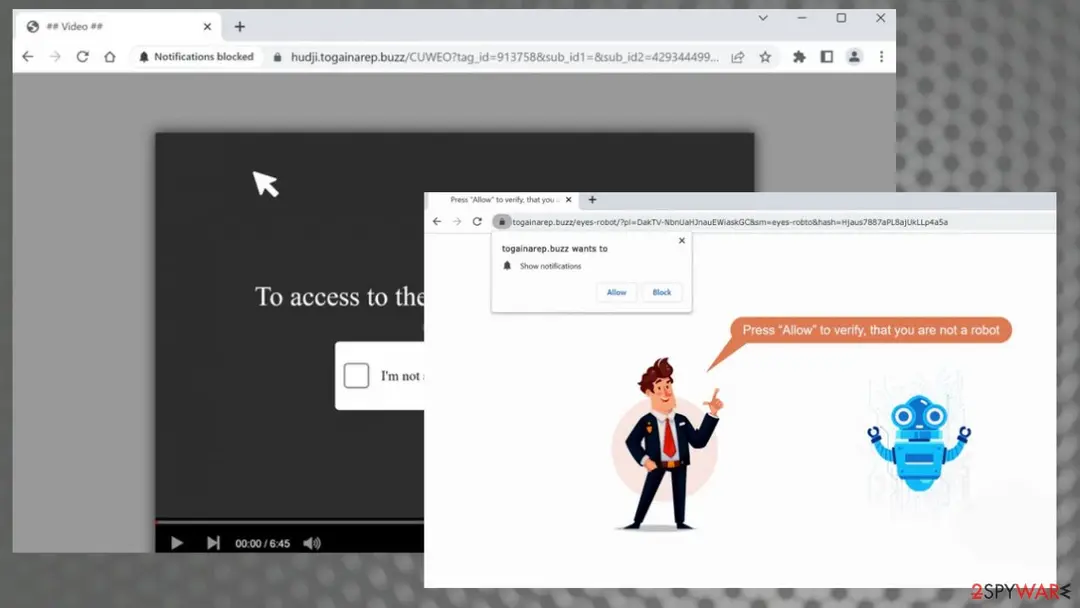1080x608 pixels.
Task: Switch to the "Press Allow to verify" tab
Action: click(506, 200)
